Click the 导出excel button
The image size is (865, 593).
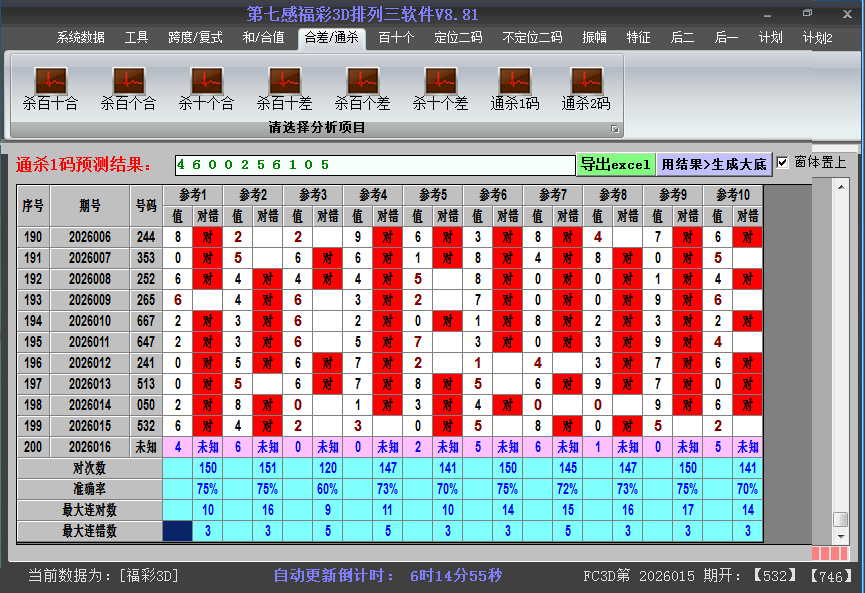tap(615, 164)
